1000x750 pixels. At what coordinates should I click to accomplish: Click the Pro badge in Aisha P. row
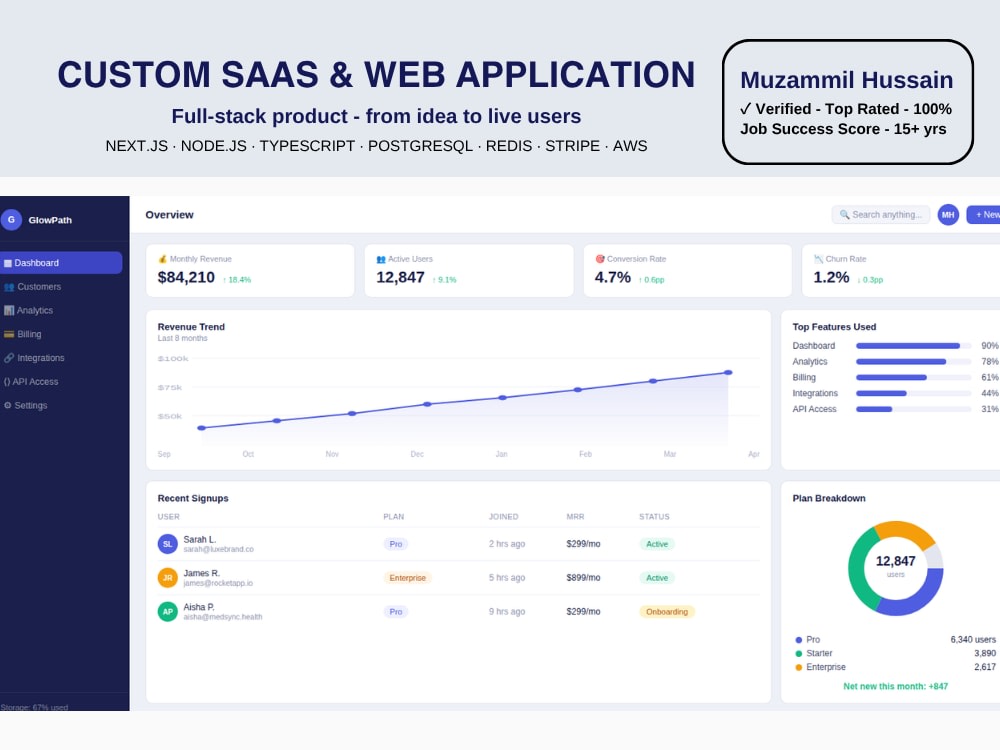(x=396, y=612)
